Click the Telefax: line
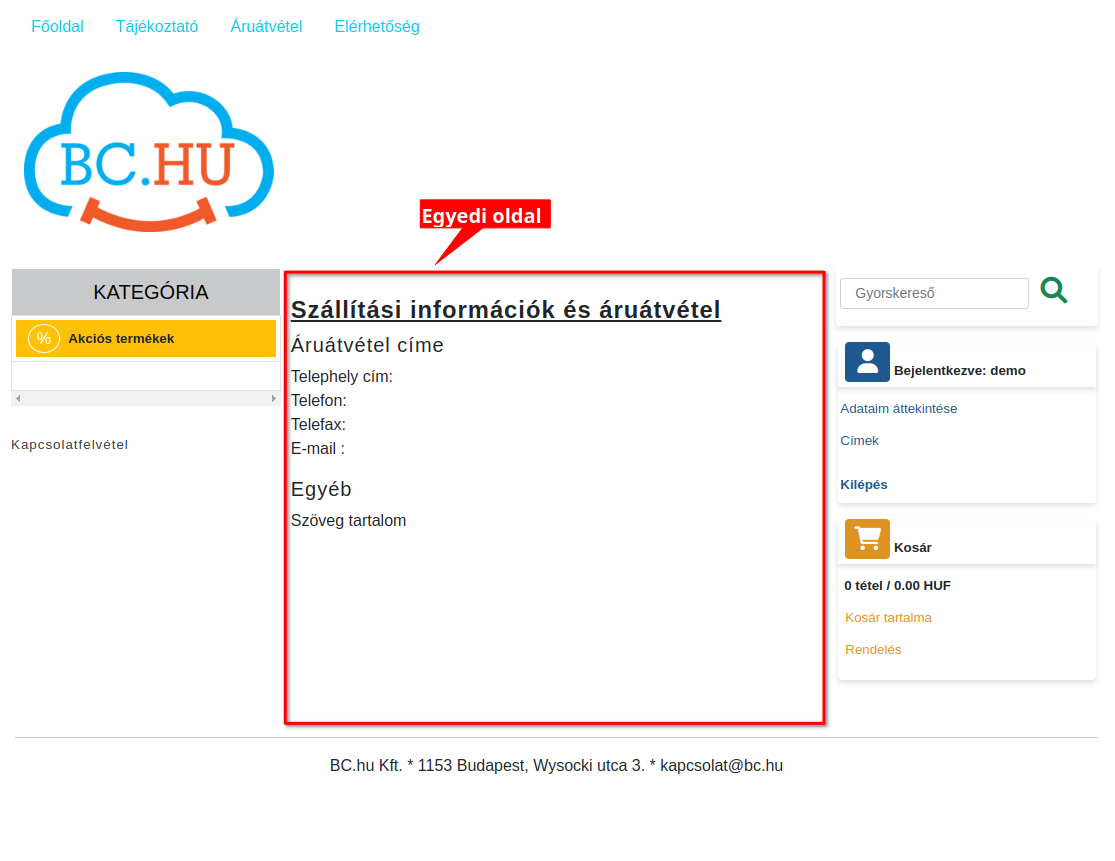 (x=319, y=425)
